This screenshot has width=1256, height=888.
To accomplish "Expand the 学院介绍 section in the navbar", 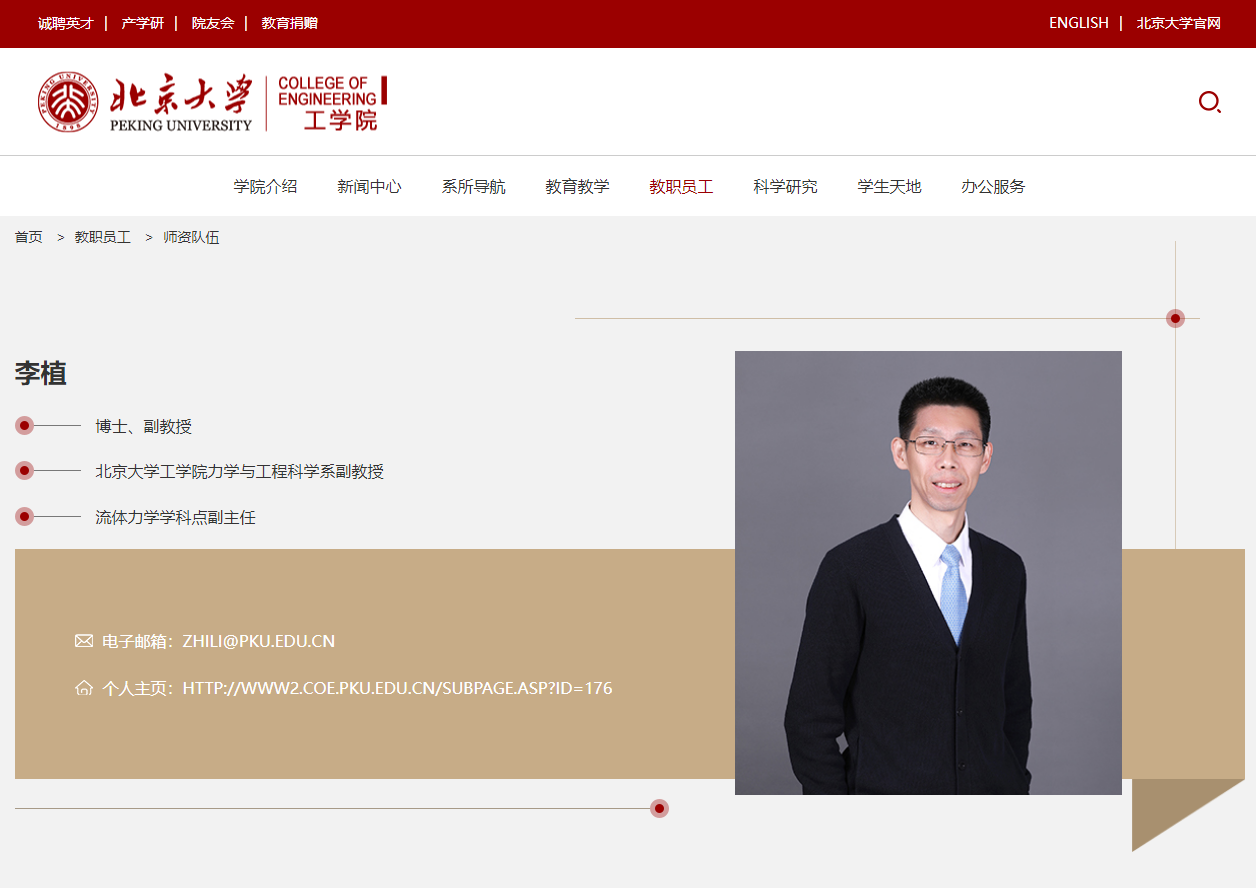I will [264, 186].
